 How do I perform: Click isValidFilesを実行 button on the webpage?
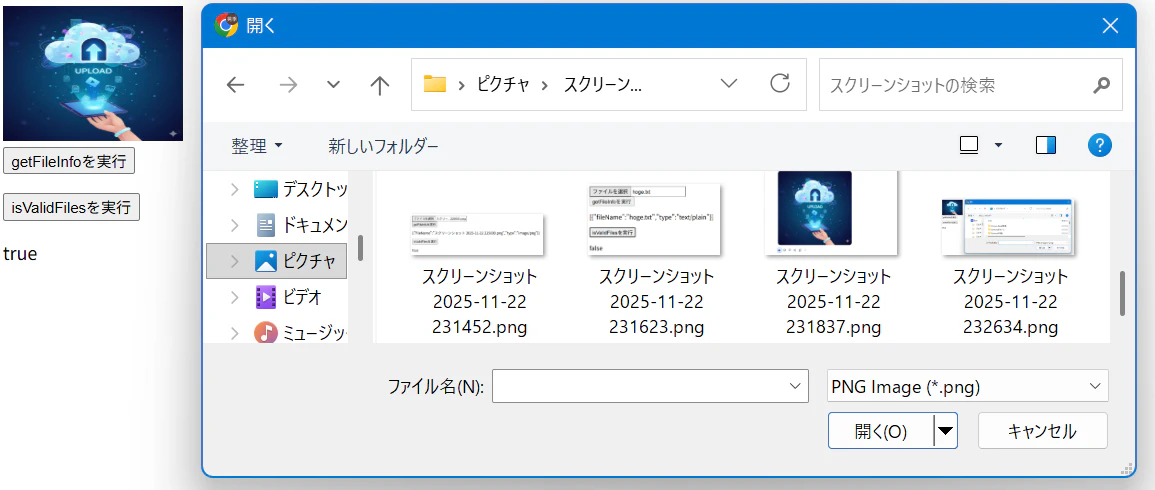point(71,207)
